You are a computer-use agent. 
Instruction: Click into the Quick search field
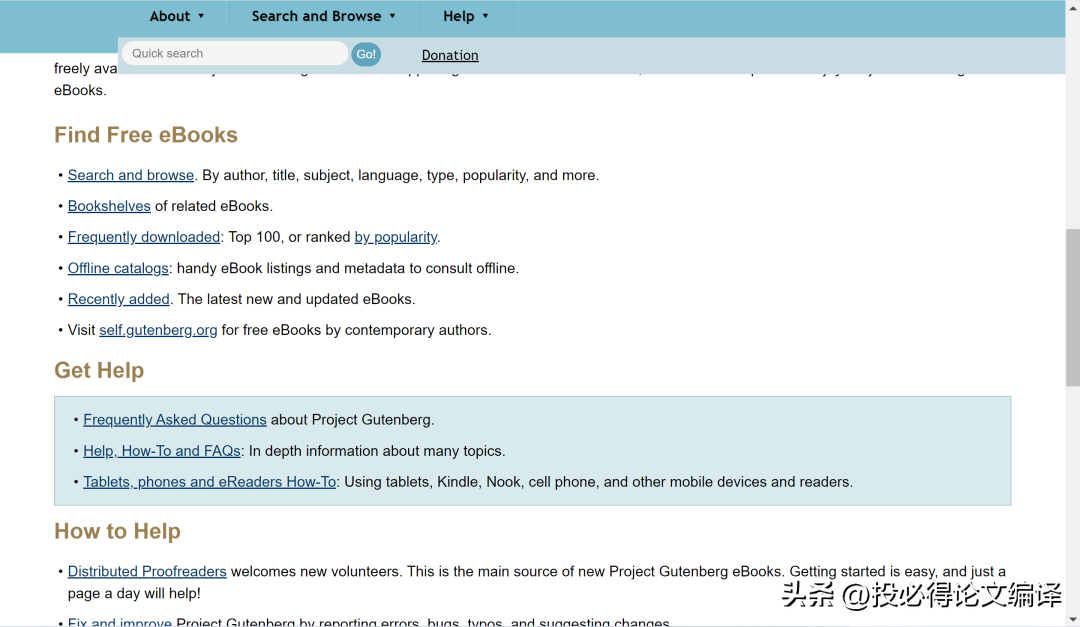(235, 54)
